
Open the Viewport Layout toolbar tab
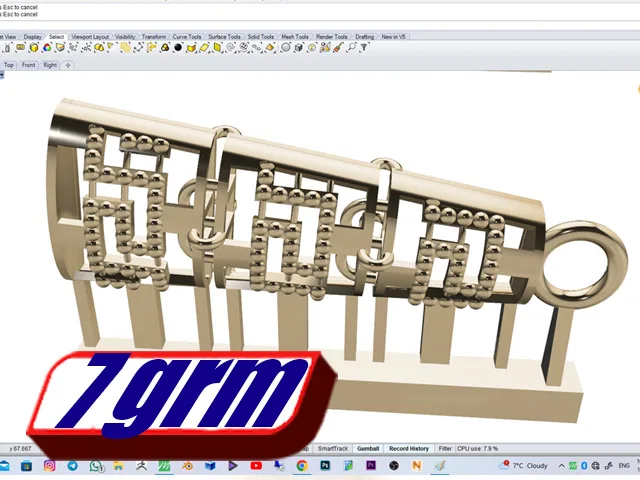[90, 37]
